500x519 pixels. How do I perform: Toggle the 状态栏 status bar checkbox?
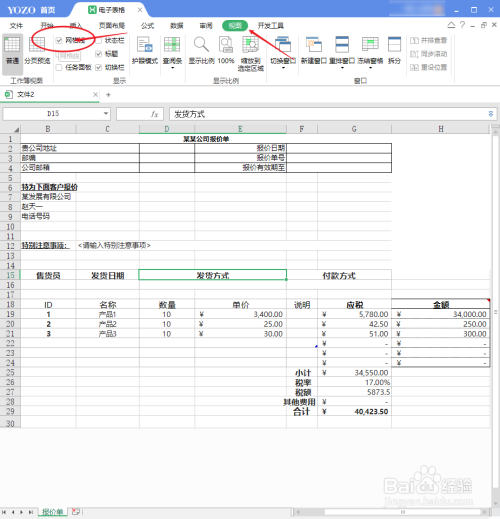(x=98, y=40)
